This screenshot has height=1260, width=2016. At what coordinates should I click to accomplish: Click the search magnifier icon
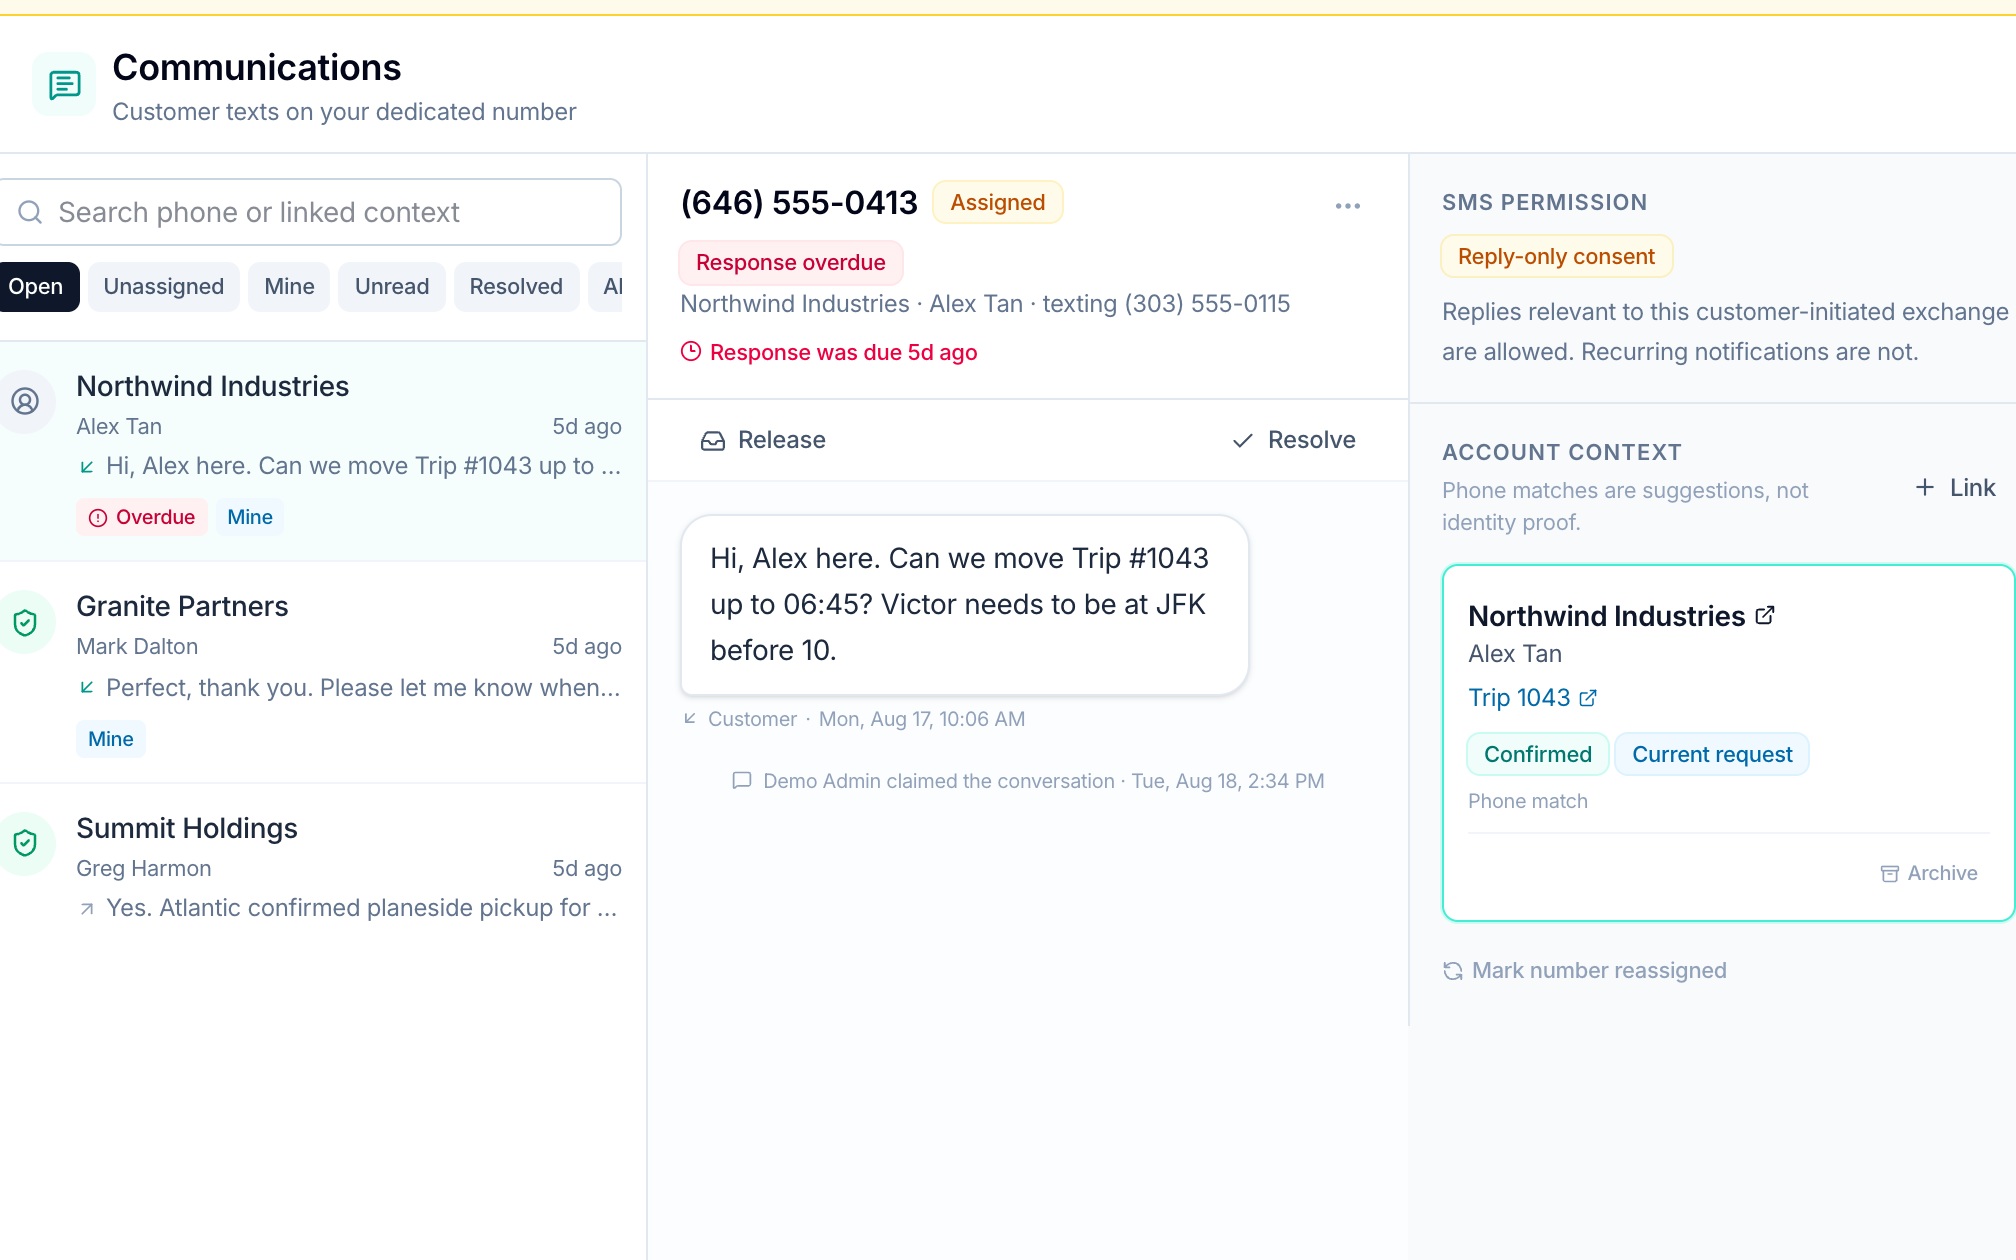pyautogui.click(x=30, y=212)
